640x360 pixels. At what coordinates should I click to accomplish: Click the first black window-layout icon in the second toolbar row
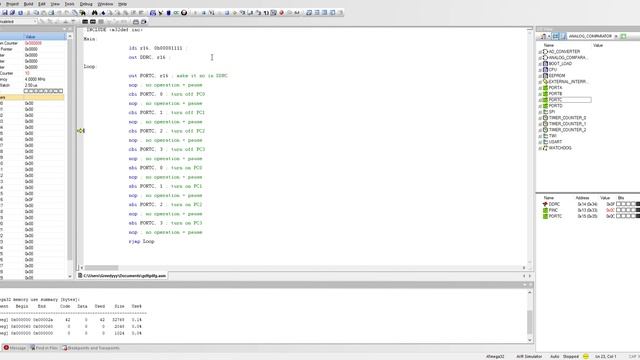pos(84,22)
